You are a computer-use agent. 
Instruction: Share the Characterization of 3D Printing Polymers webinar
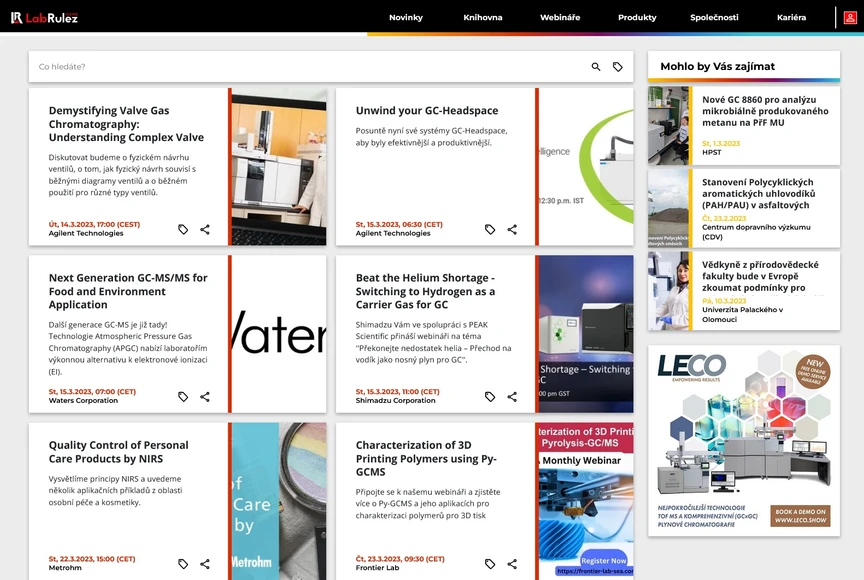(512, 563)
